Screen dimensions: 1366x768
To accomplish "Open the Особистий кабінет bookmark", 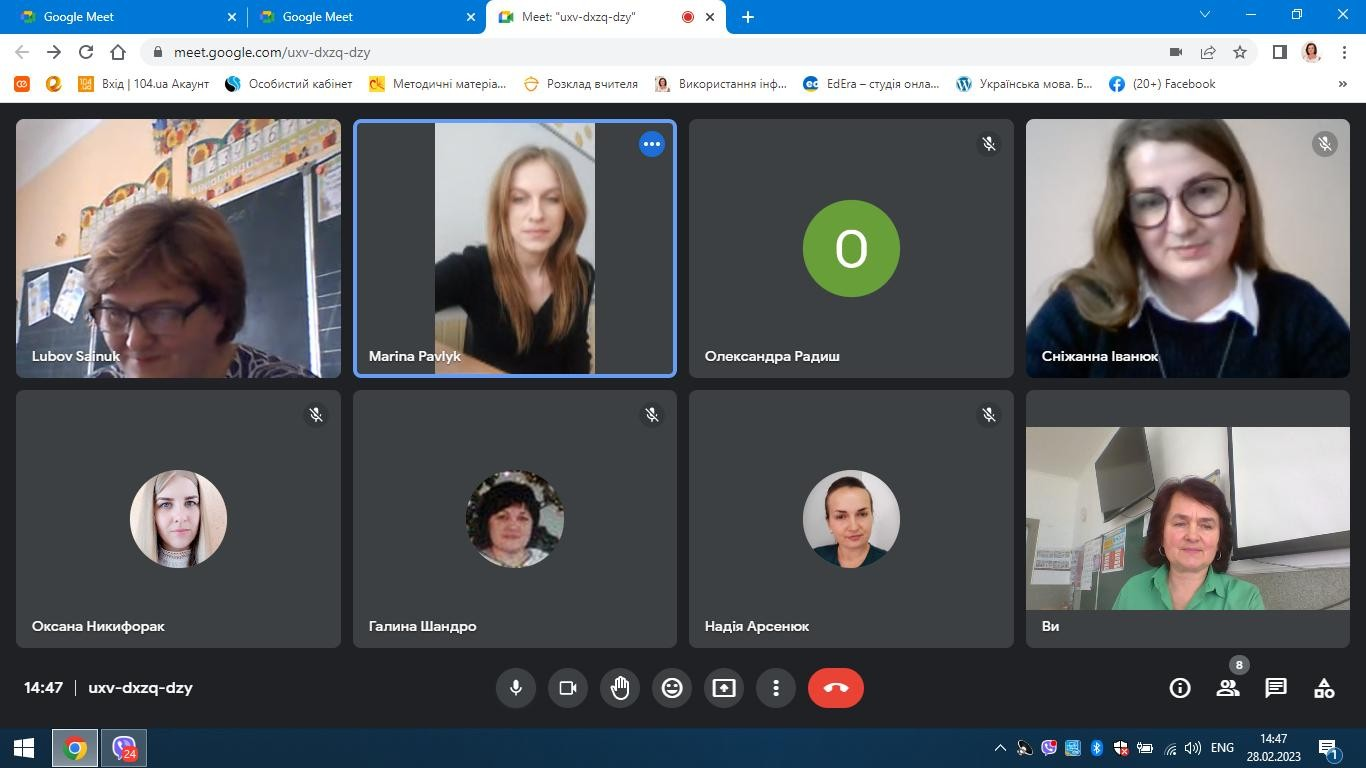I will coord(289,84).
